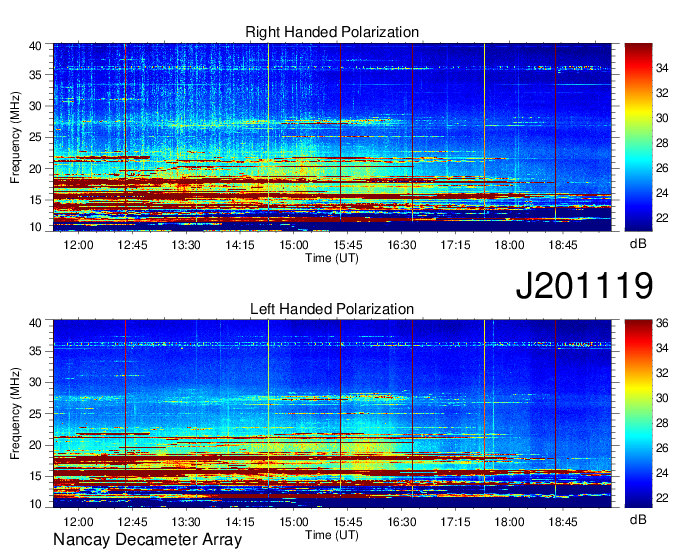Click '26' value on upper color bar scale
This screenshot has width=680, height=552.
[662, 168]
